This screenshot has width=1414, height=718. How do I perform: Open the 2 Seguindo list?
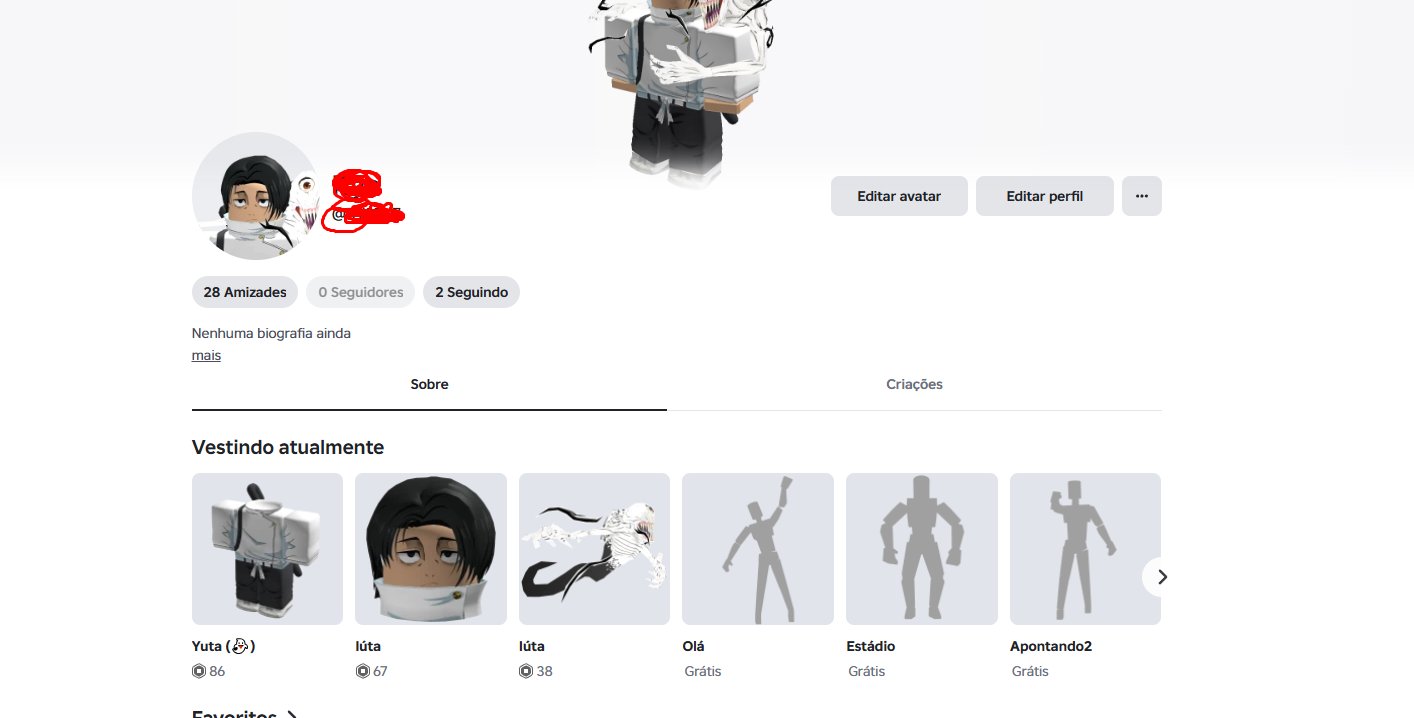click(x=471, y=292)
